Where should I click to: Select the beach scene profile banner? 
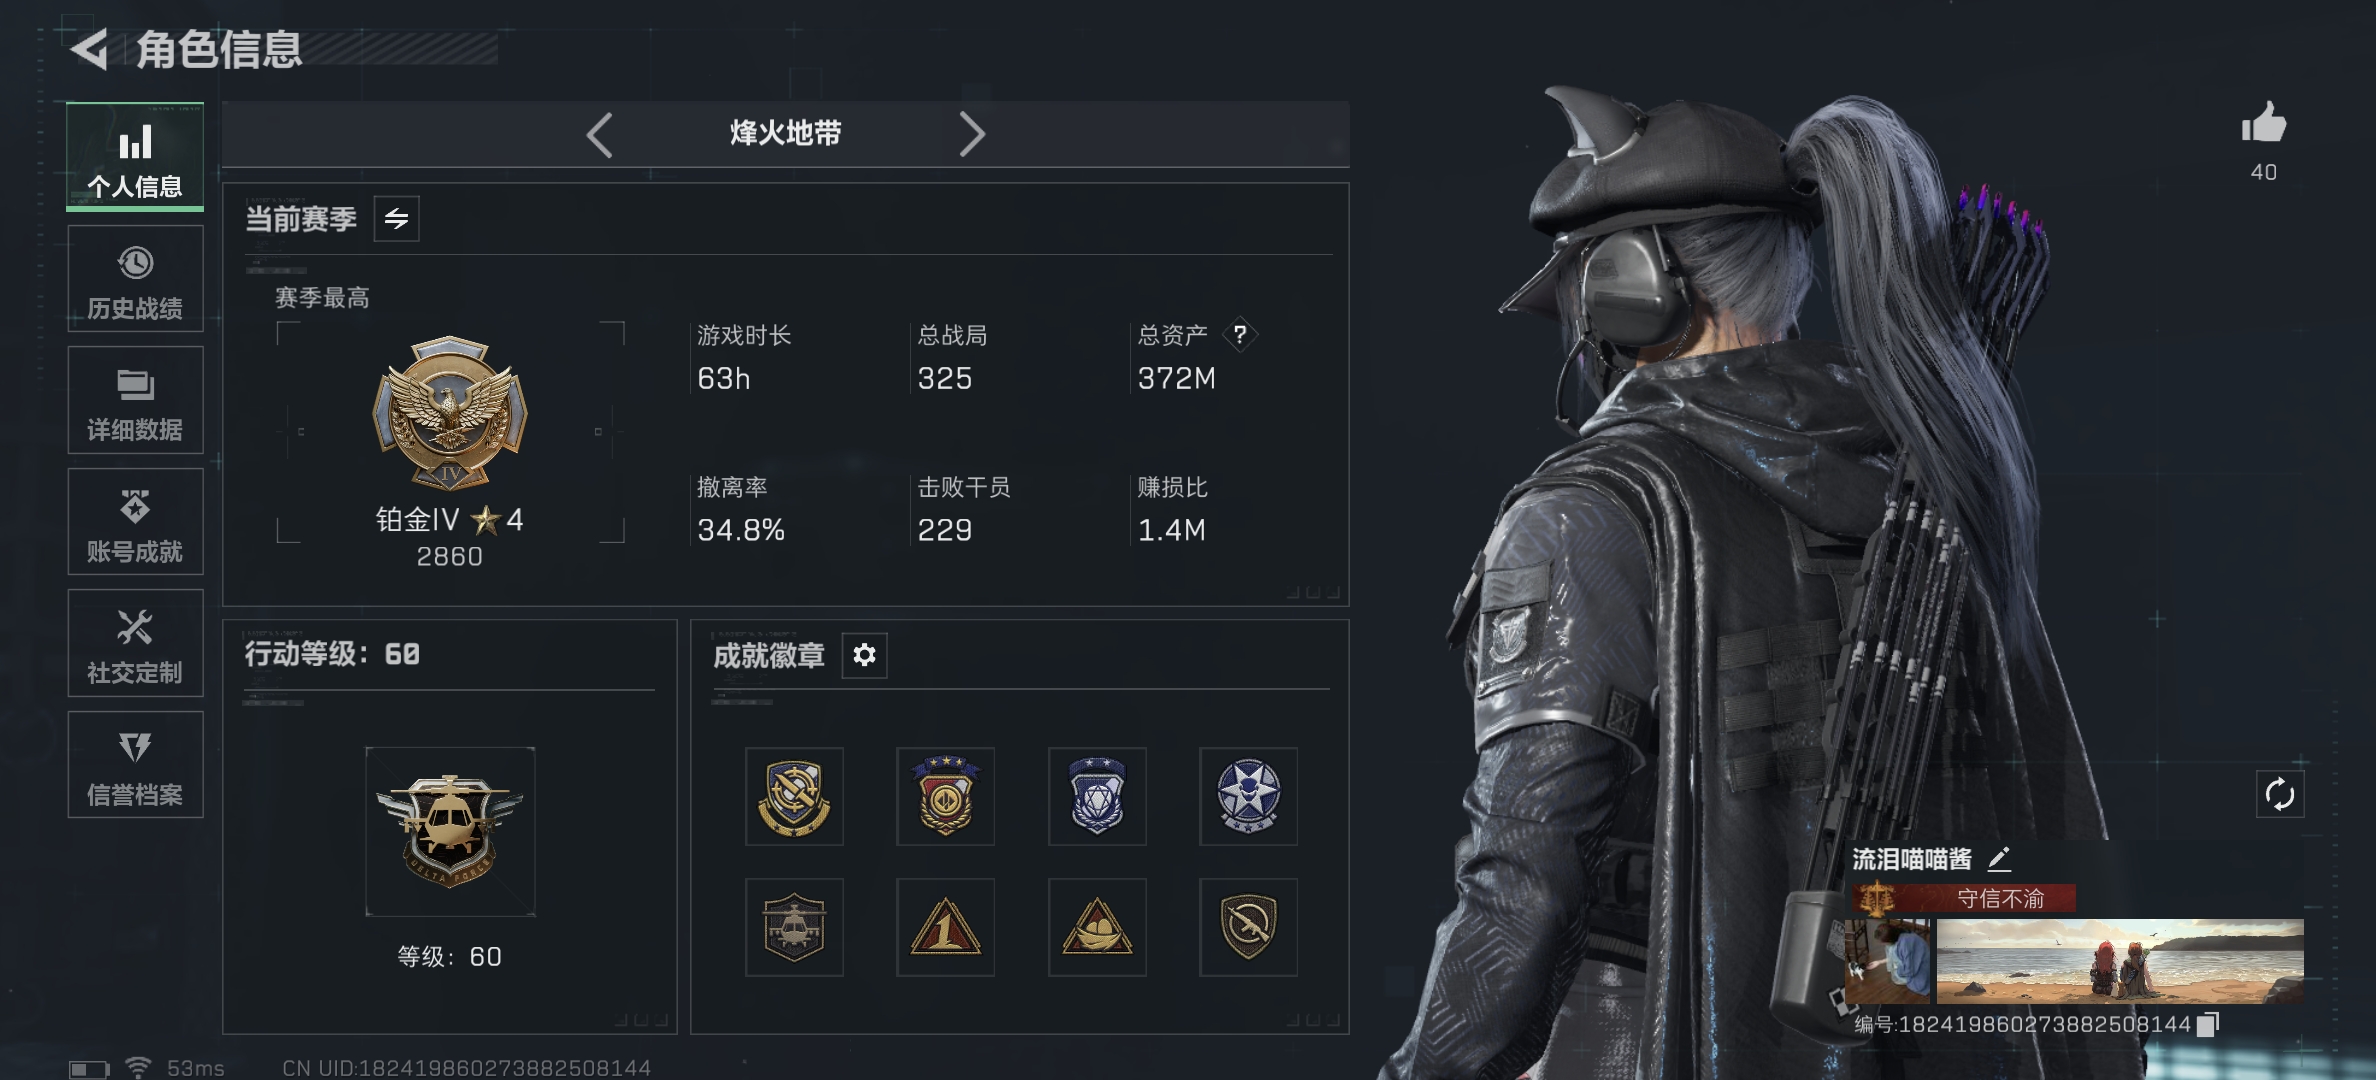(2120, 961)
